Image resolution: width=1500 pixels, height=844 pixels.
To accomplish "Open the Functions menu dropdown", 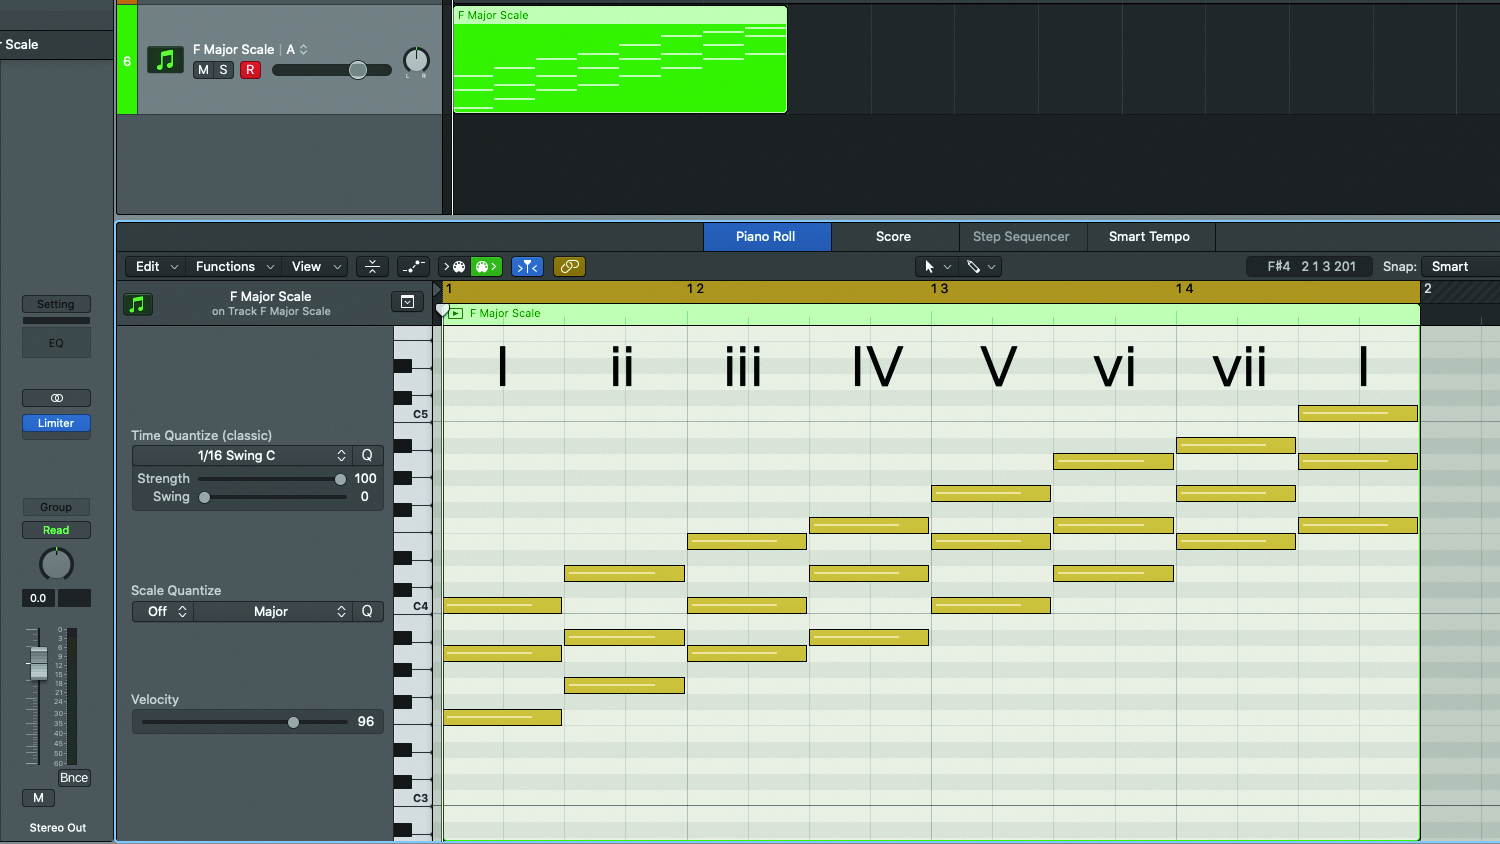I will [x=234, y=266].
